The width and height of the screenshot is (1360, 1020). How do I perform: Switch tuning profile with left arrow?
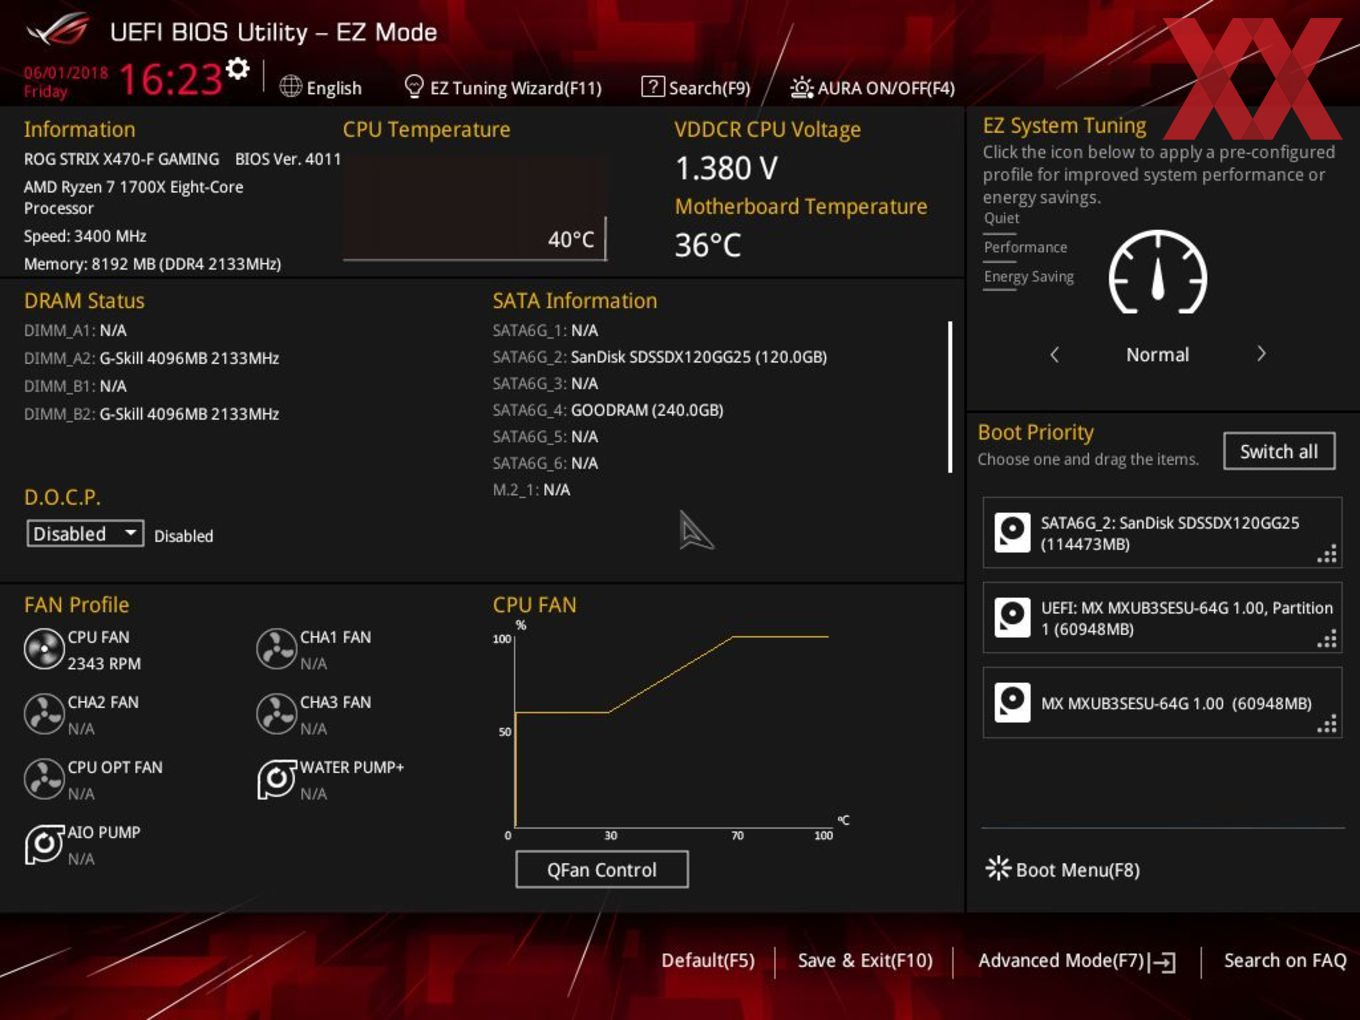tap(1054, 354)
